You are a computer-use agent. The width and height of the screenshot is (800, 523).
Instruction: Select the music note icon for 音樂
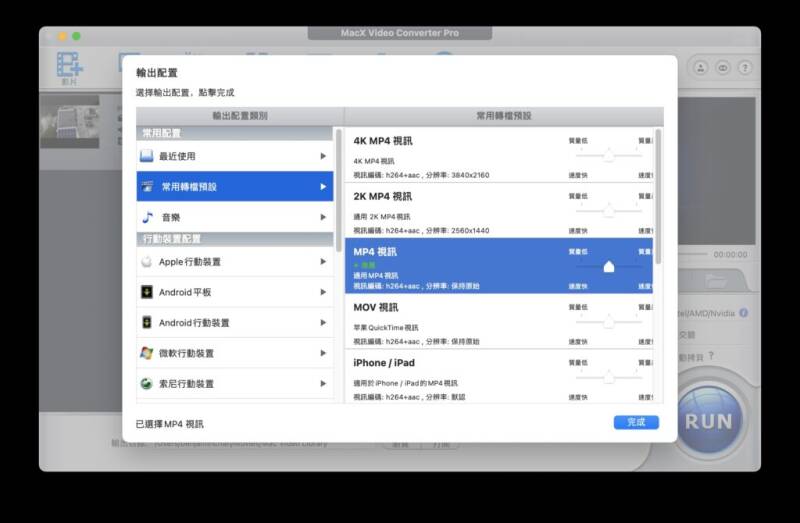tap(147, 217)
